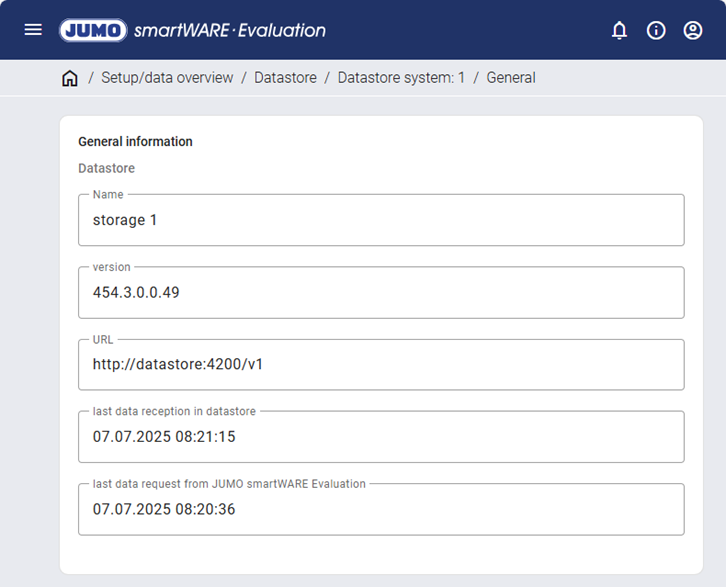Click the version value 454.3.0.0.49

[136, 292]
